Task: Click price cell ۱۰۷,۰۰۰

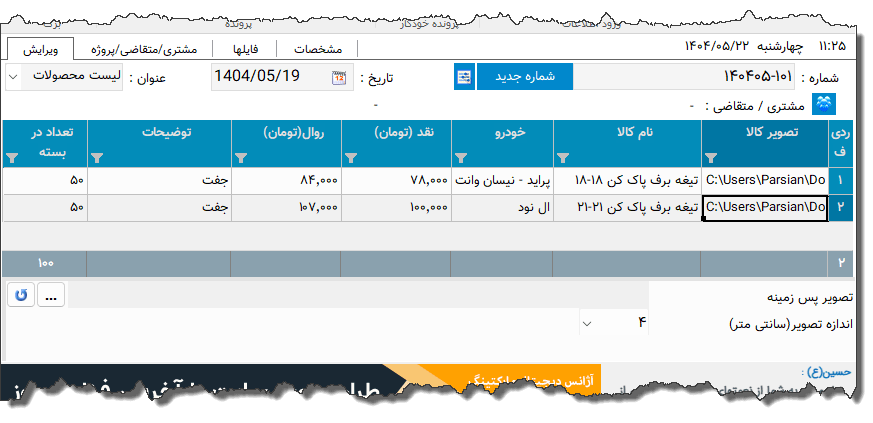Action: pyautogui.click(x=286, y=208)
